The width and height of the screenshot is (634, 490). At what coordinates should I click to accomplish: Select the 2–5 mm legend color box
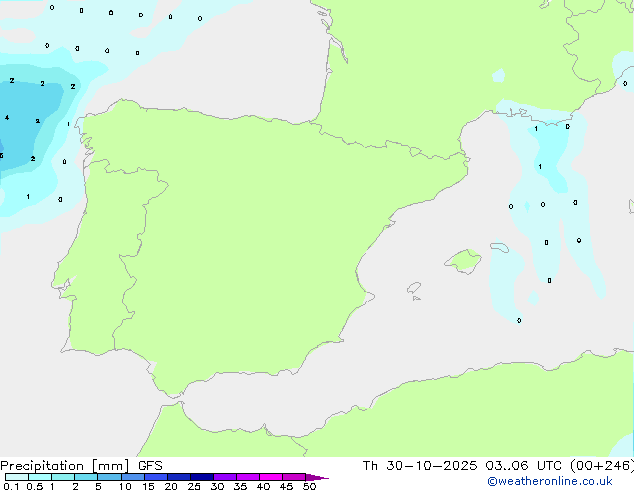[x=86, y=477]
